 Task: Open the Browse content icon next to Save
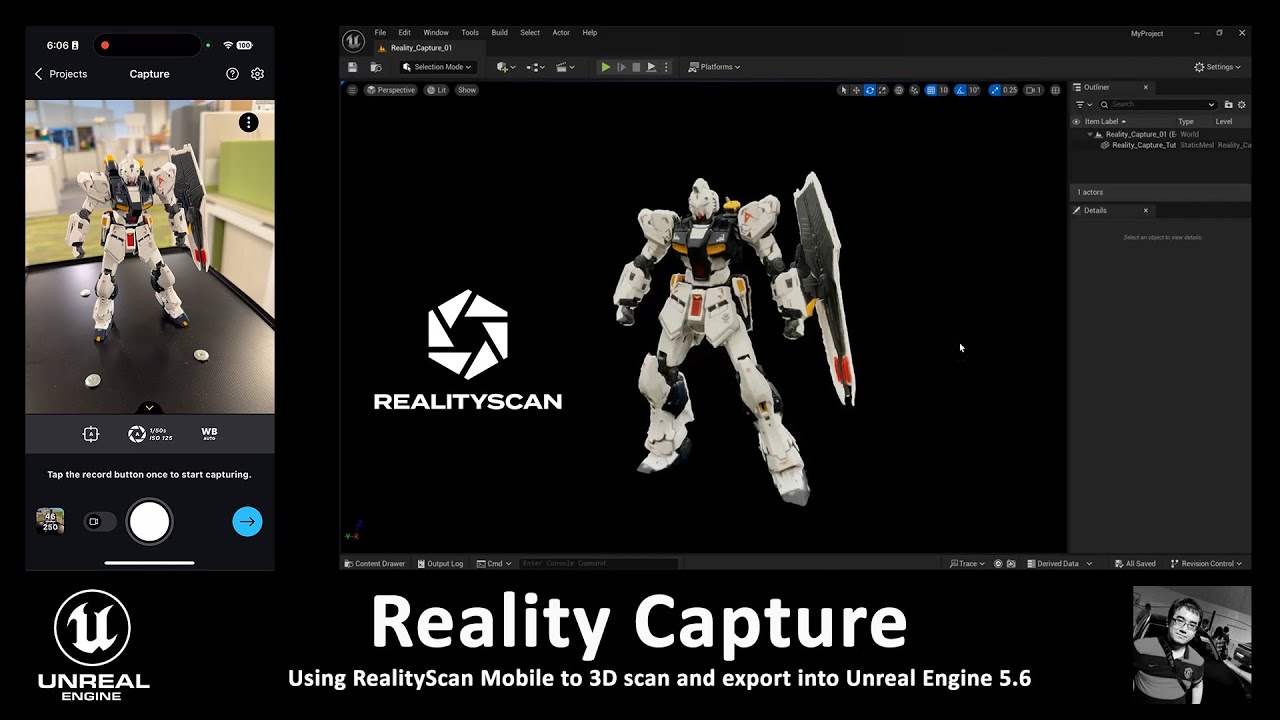click(x=376, y=67)
